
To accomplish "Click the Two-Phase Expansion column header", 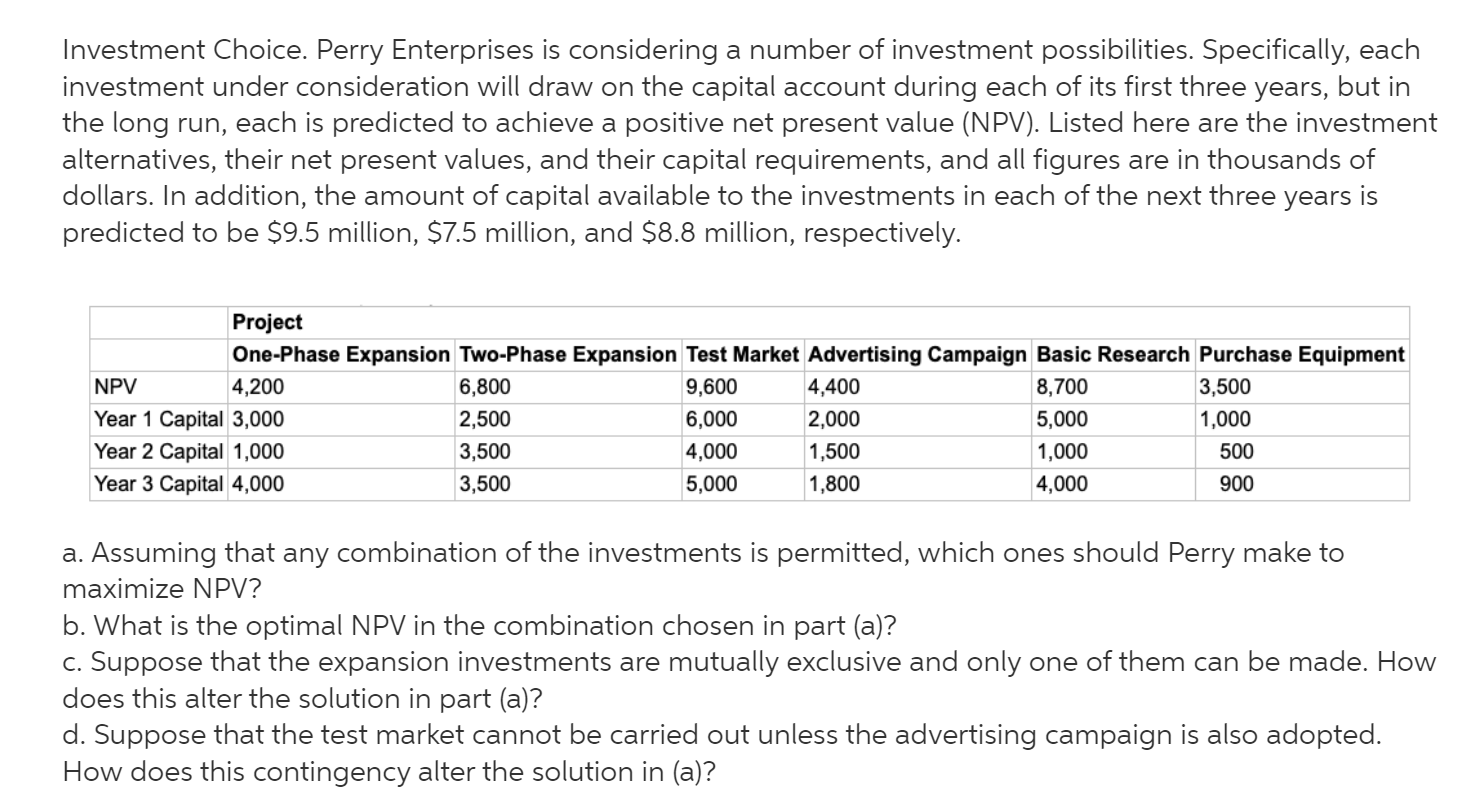I will coord(567,355).
